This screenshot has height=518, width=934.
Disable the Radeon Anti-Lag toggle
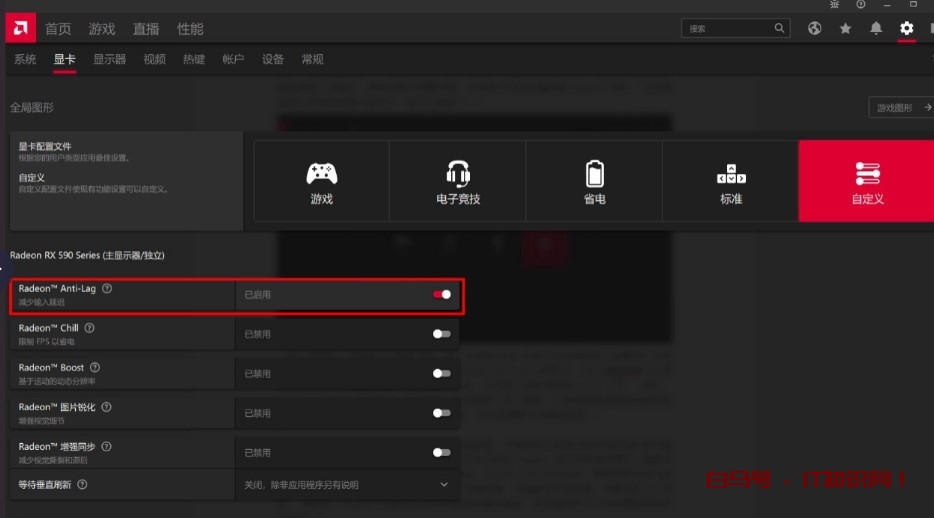point(441,295)
